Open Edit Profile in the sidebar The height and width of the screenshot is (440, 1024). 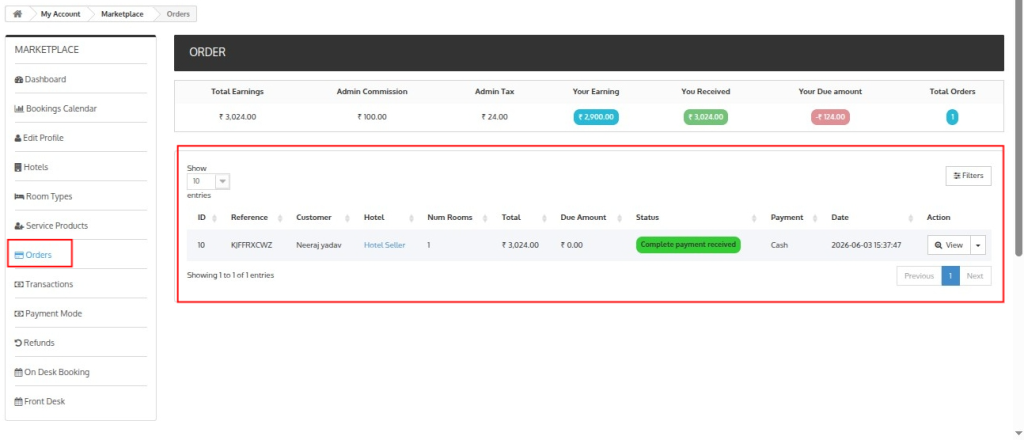[39, 138]
